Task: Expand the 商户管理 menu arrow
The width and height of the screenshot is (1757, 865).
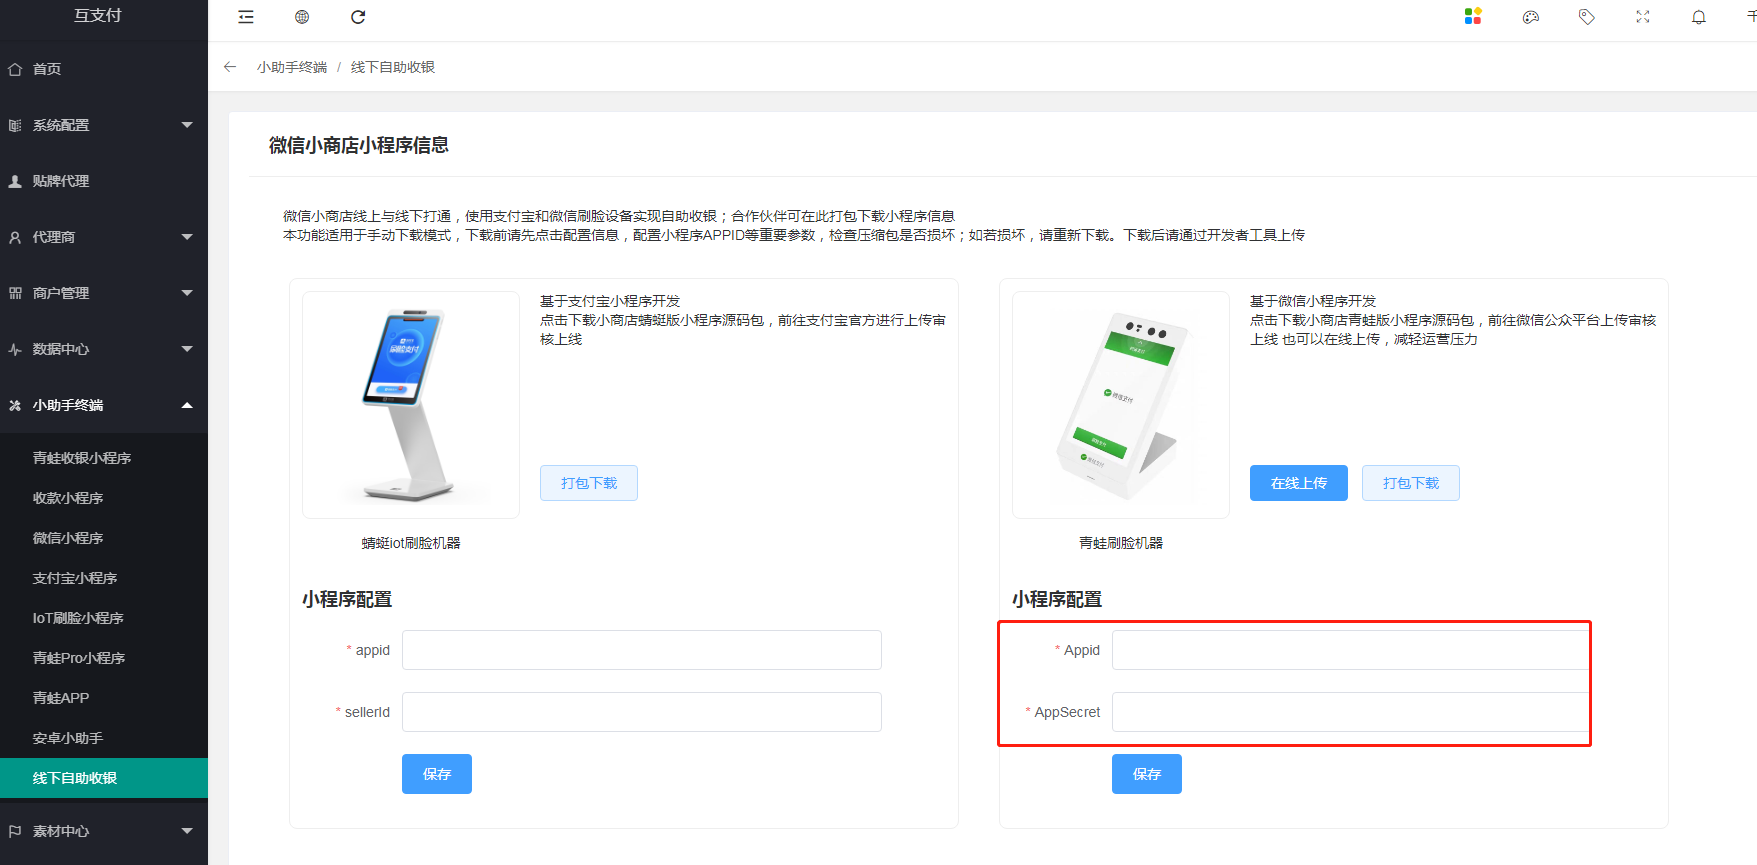Action: pyautogui.click(x=187, y=293)
